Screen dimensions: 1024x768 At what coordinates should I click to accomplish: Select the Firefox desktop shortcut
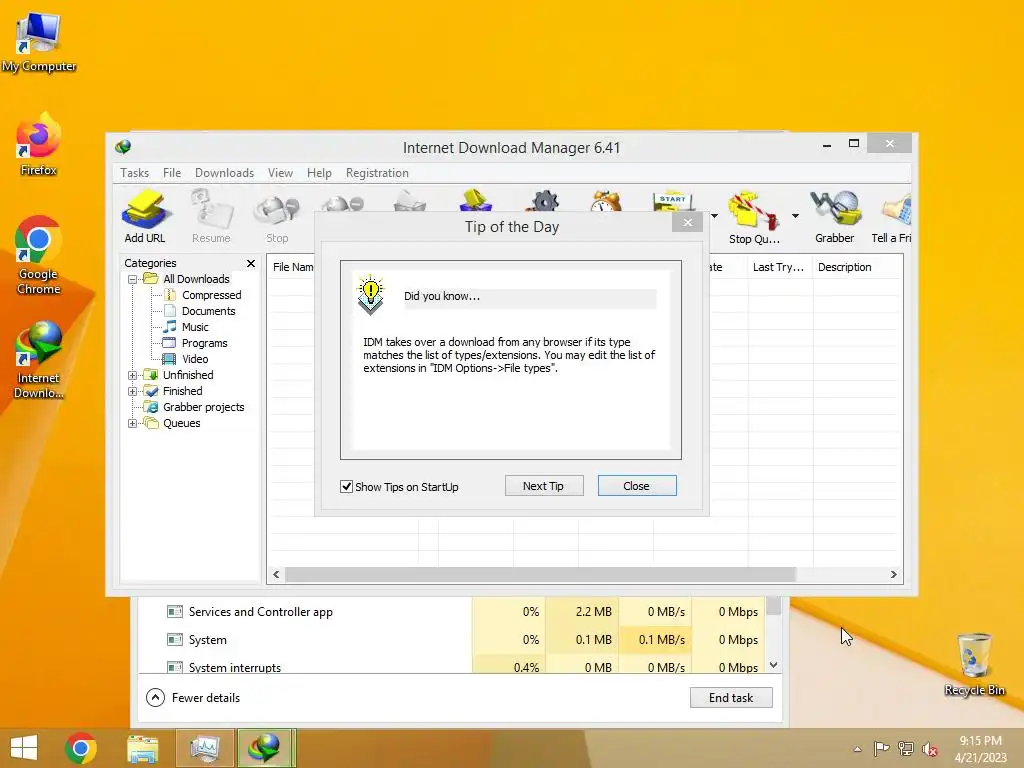click(39, 145)
